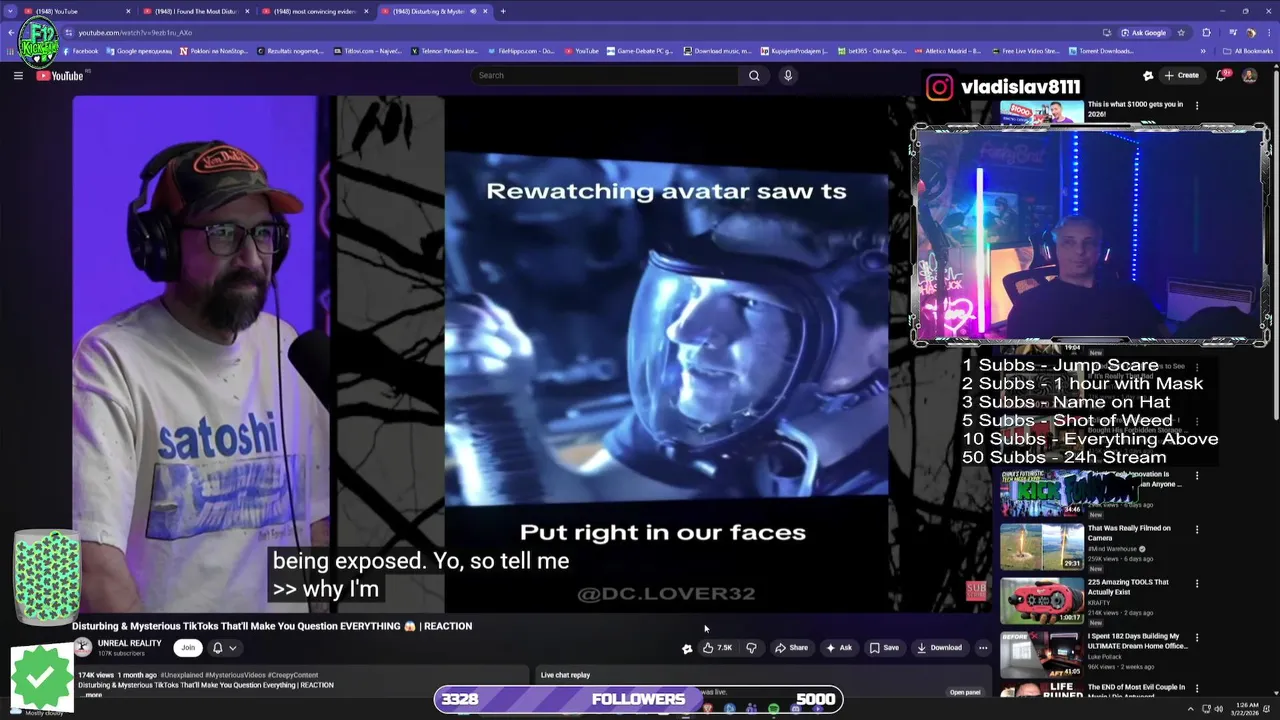Open options for 'This is what $1000' video
Viewport: 1280px width, 720px height.
coord(1197,105)
